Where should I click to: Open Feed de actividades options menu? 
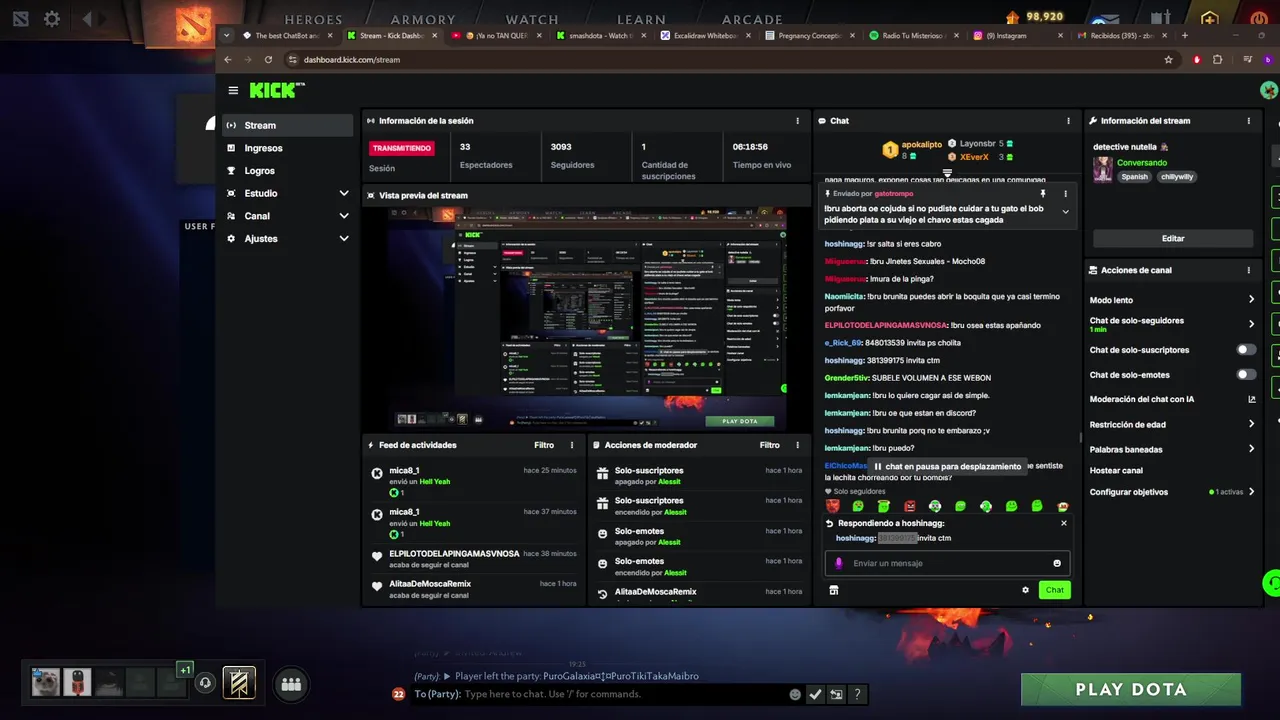(x=572, y=445)
